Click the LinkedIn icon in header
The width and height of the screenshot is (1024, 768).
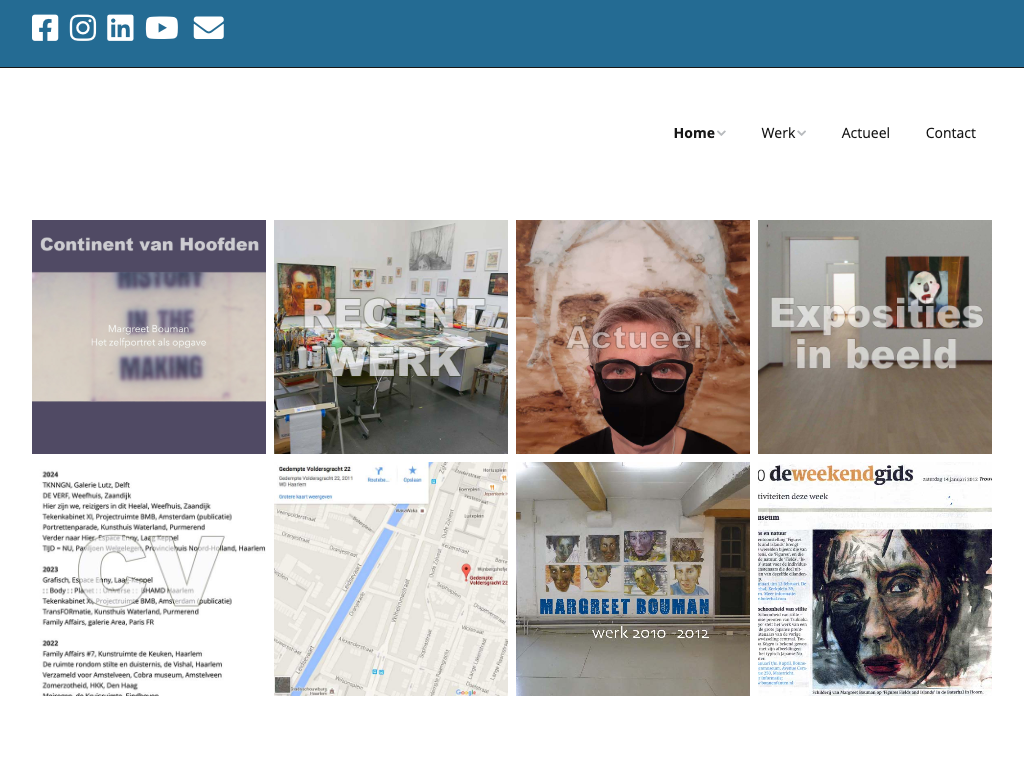coord(120,28)
